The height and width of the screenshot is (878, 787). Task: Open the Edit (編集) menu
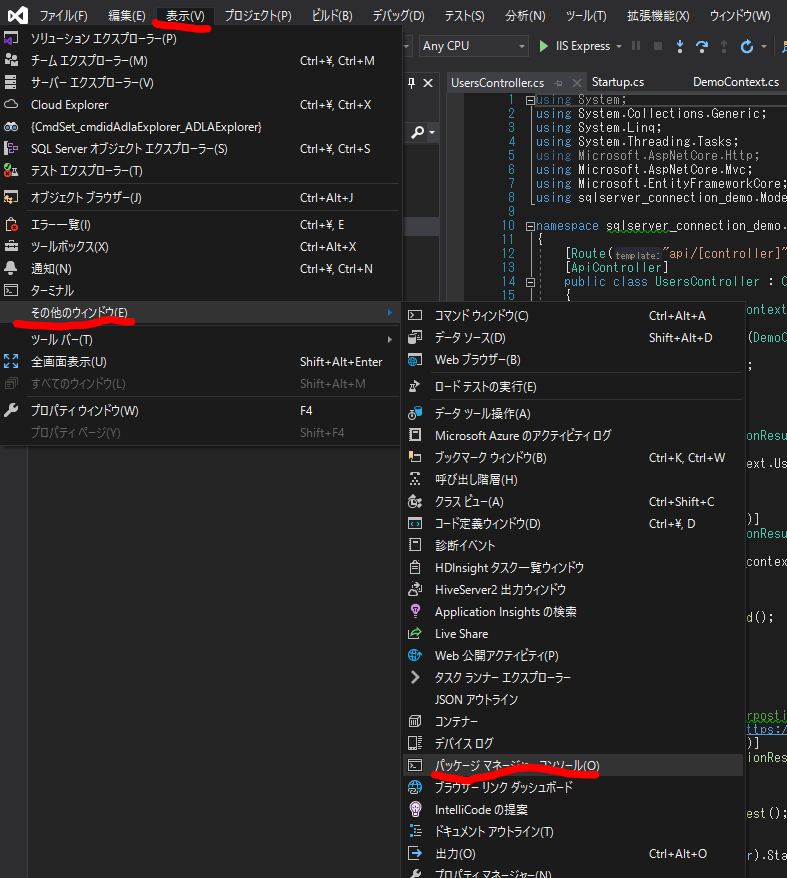point(127,16)
